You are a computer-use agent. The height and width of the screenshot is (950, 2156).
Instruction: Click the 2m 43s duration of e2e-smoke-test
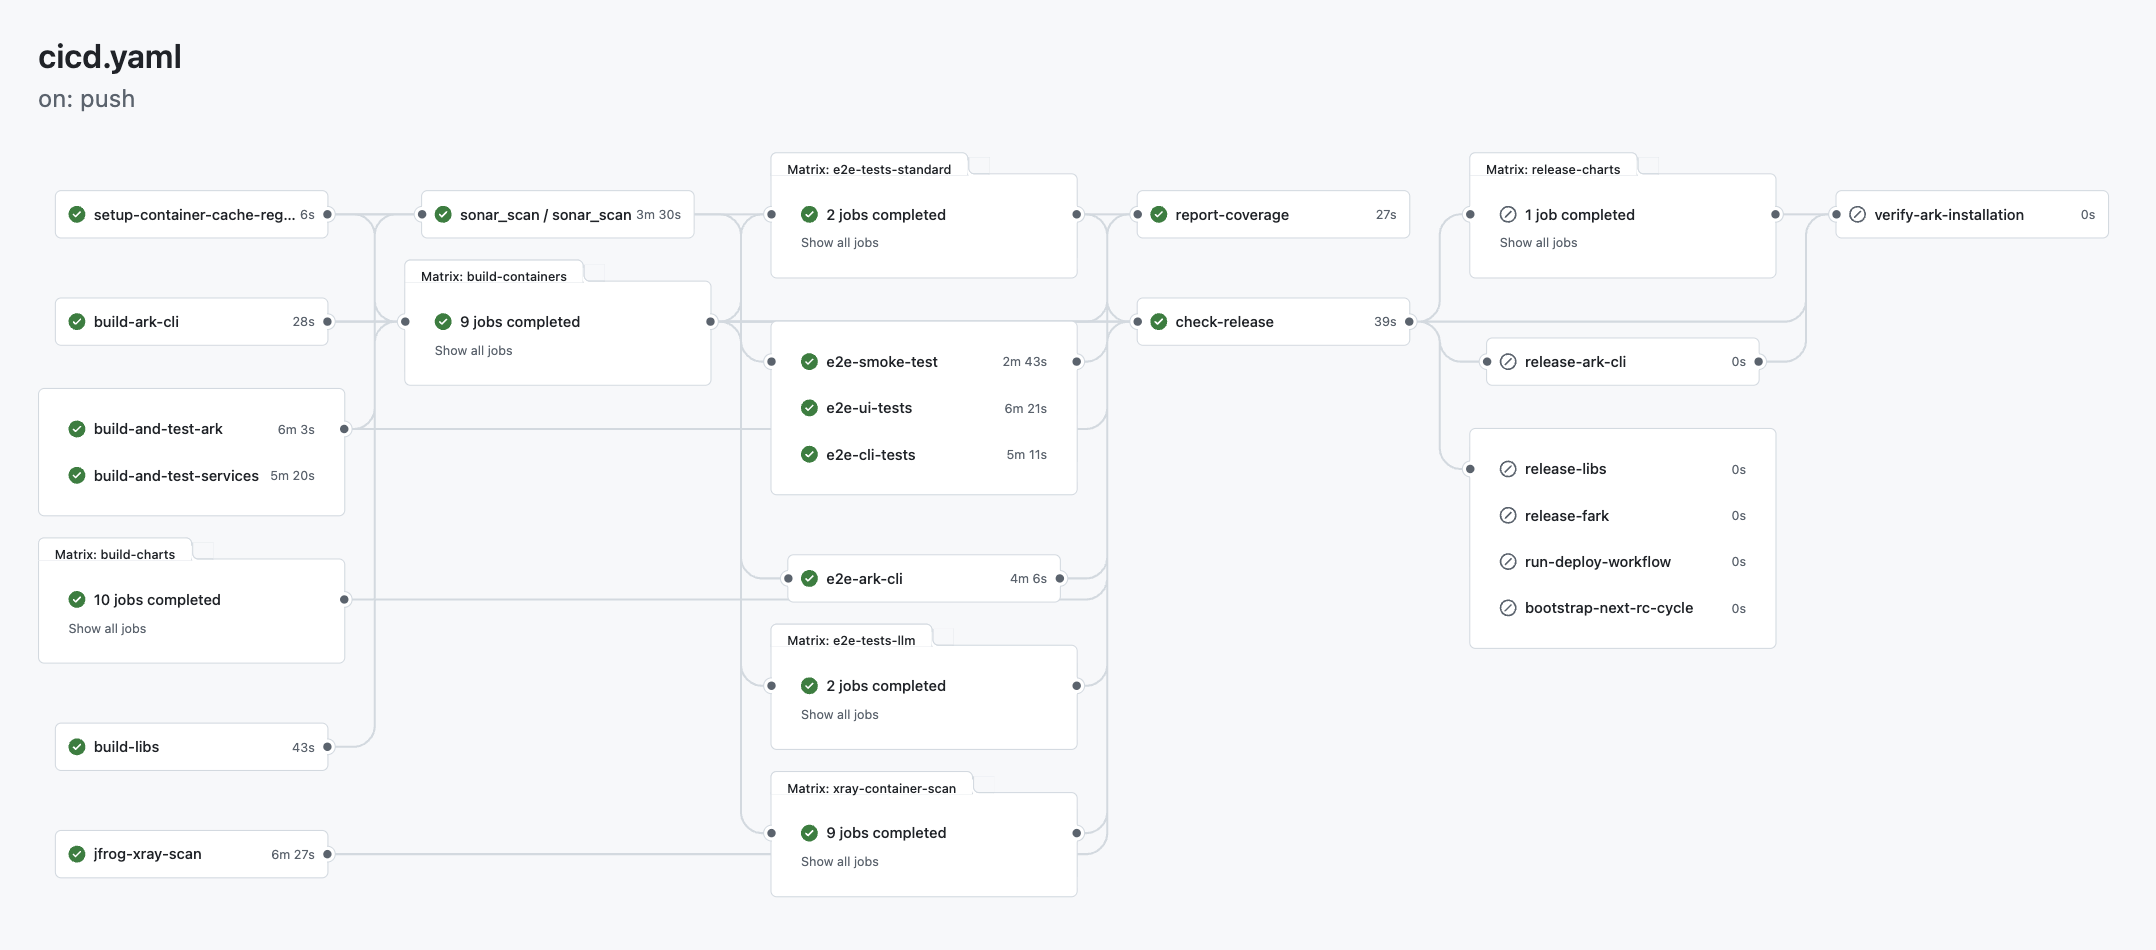click(1024, 362)
